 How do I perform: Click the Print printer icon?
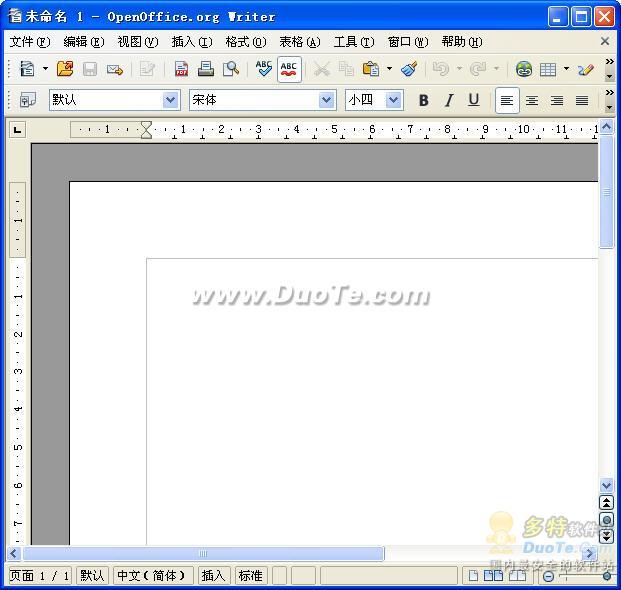[206, 69]
